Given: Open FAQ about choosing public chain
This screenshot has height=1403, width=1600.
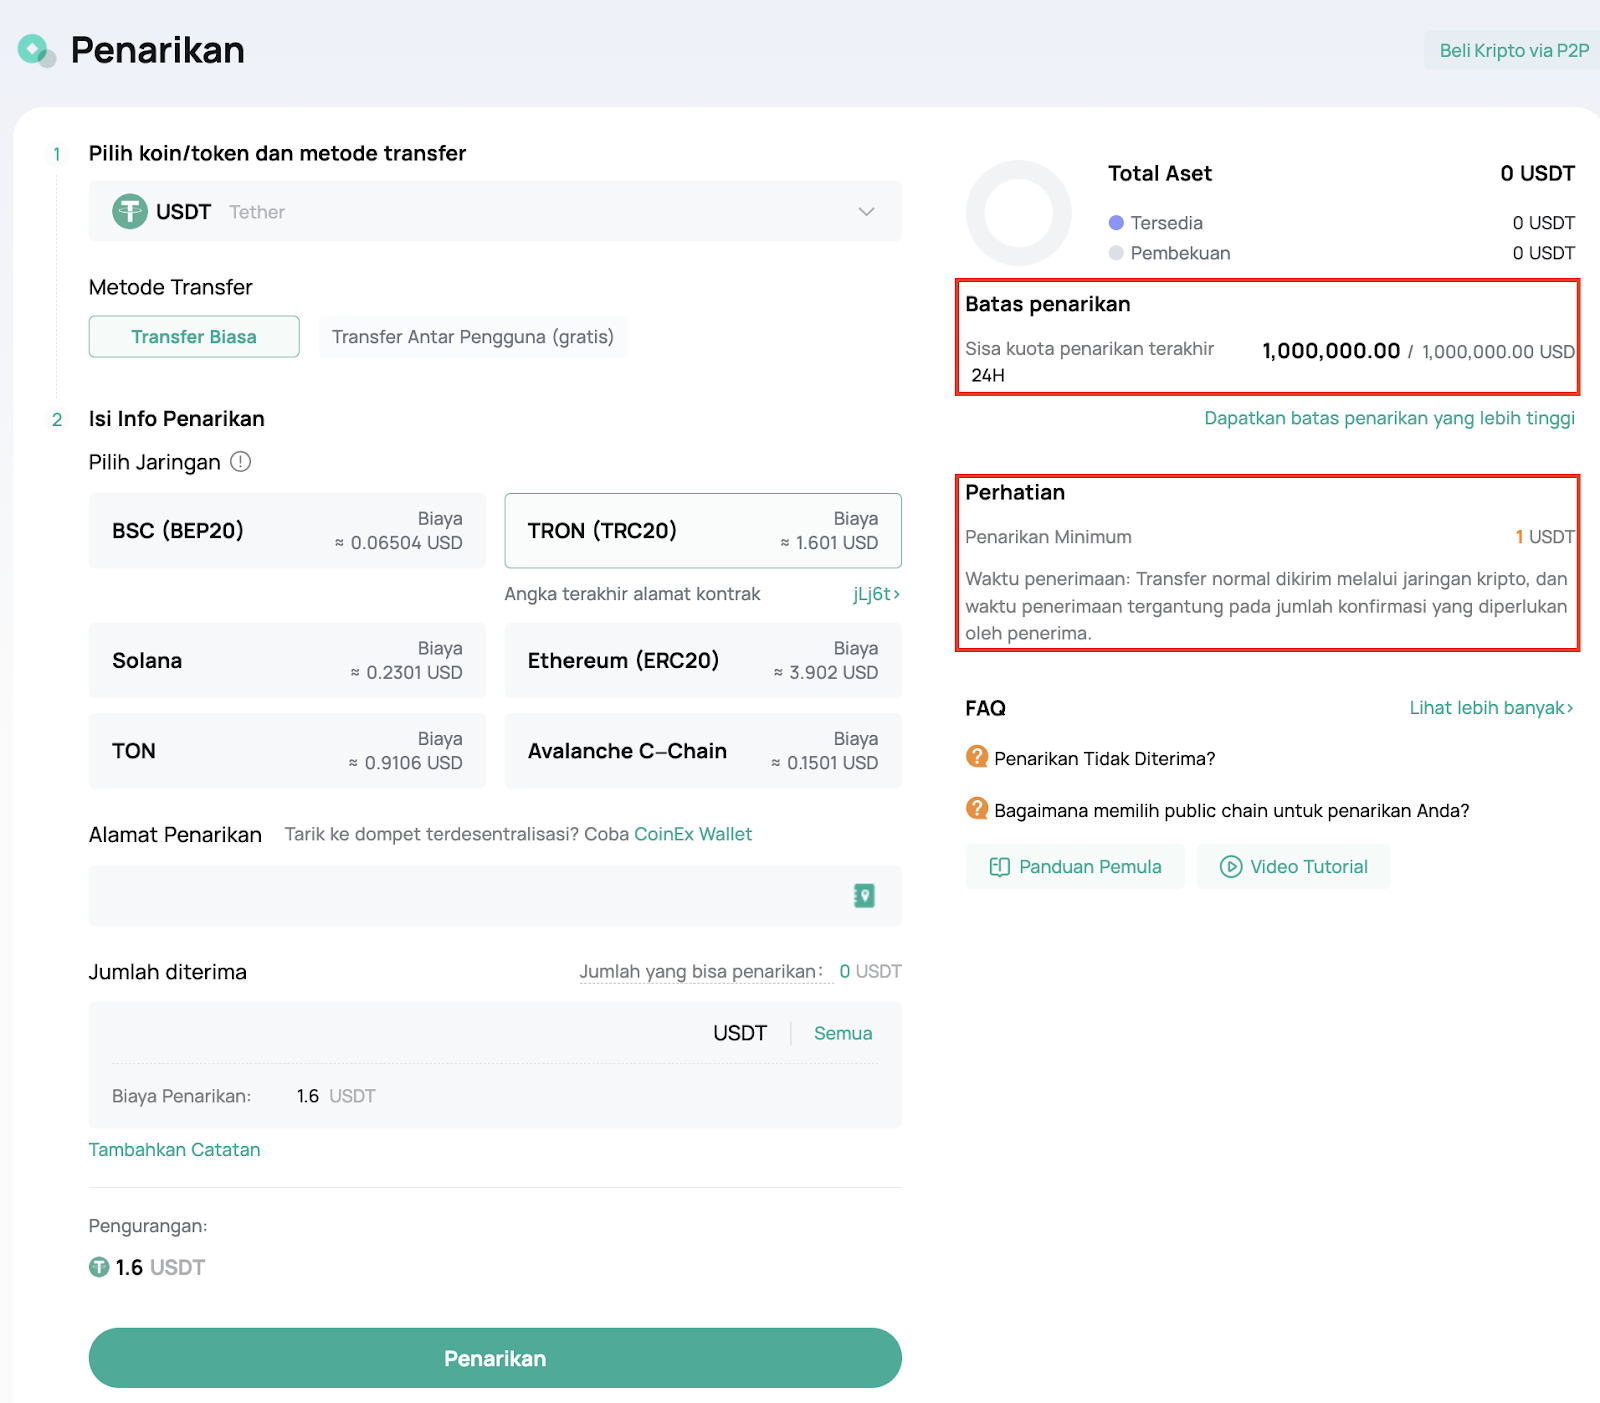Looking at the screenshot, I should pos(1231,811).
